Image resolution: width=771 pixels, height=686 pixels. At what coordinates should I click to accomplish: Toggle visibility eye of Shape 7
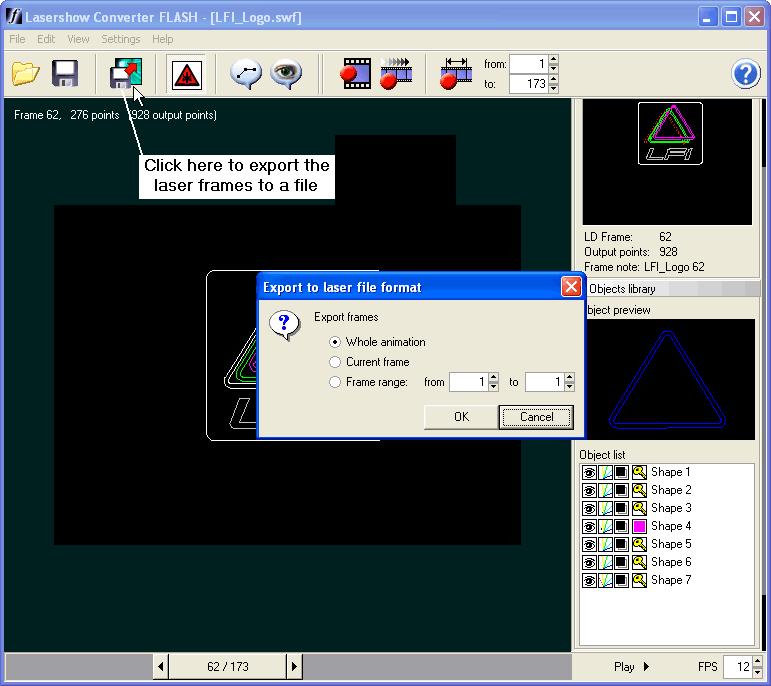[x=589, y=580]
